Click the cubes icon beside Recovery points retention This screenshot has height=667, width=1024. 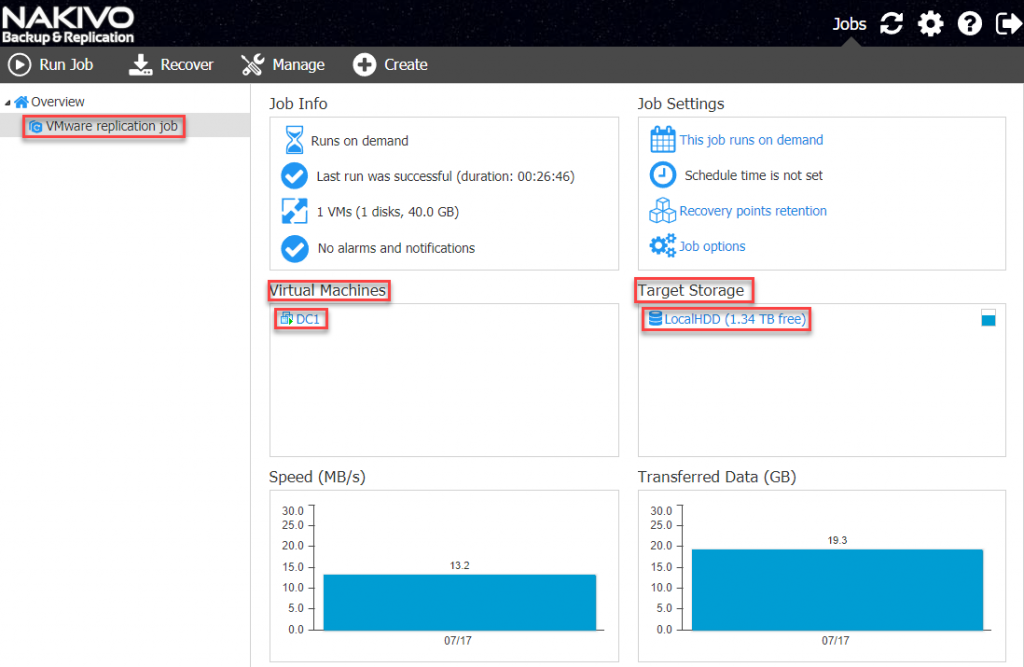(662, 210)
